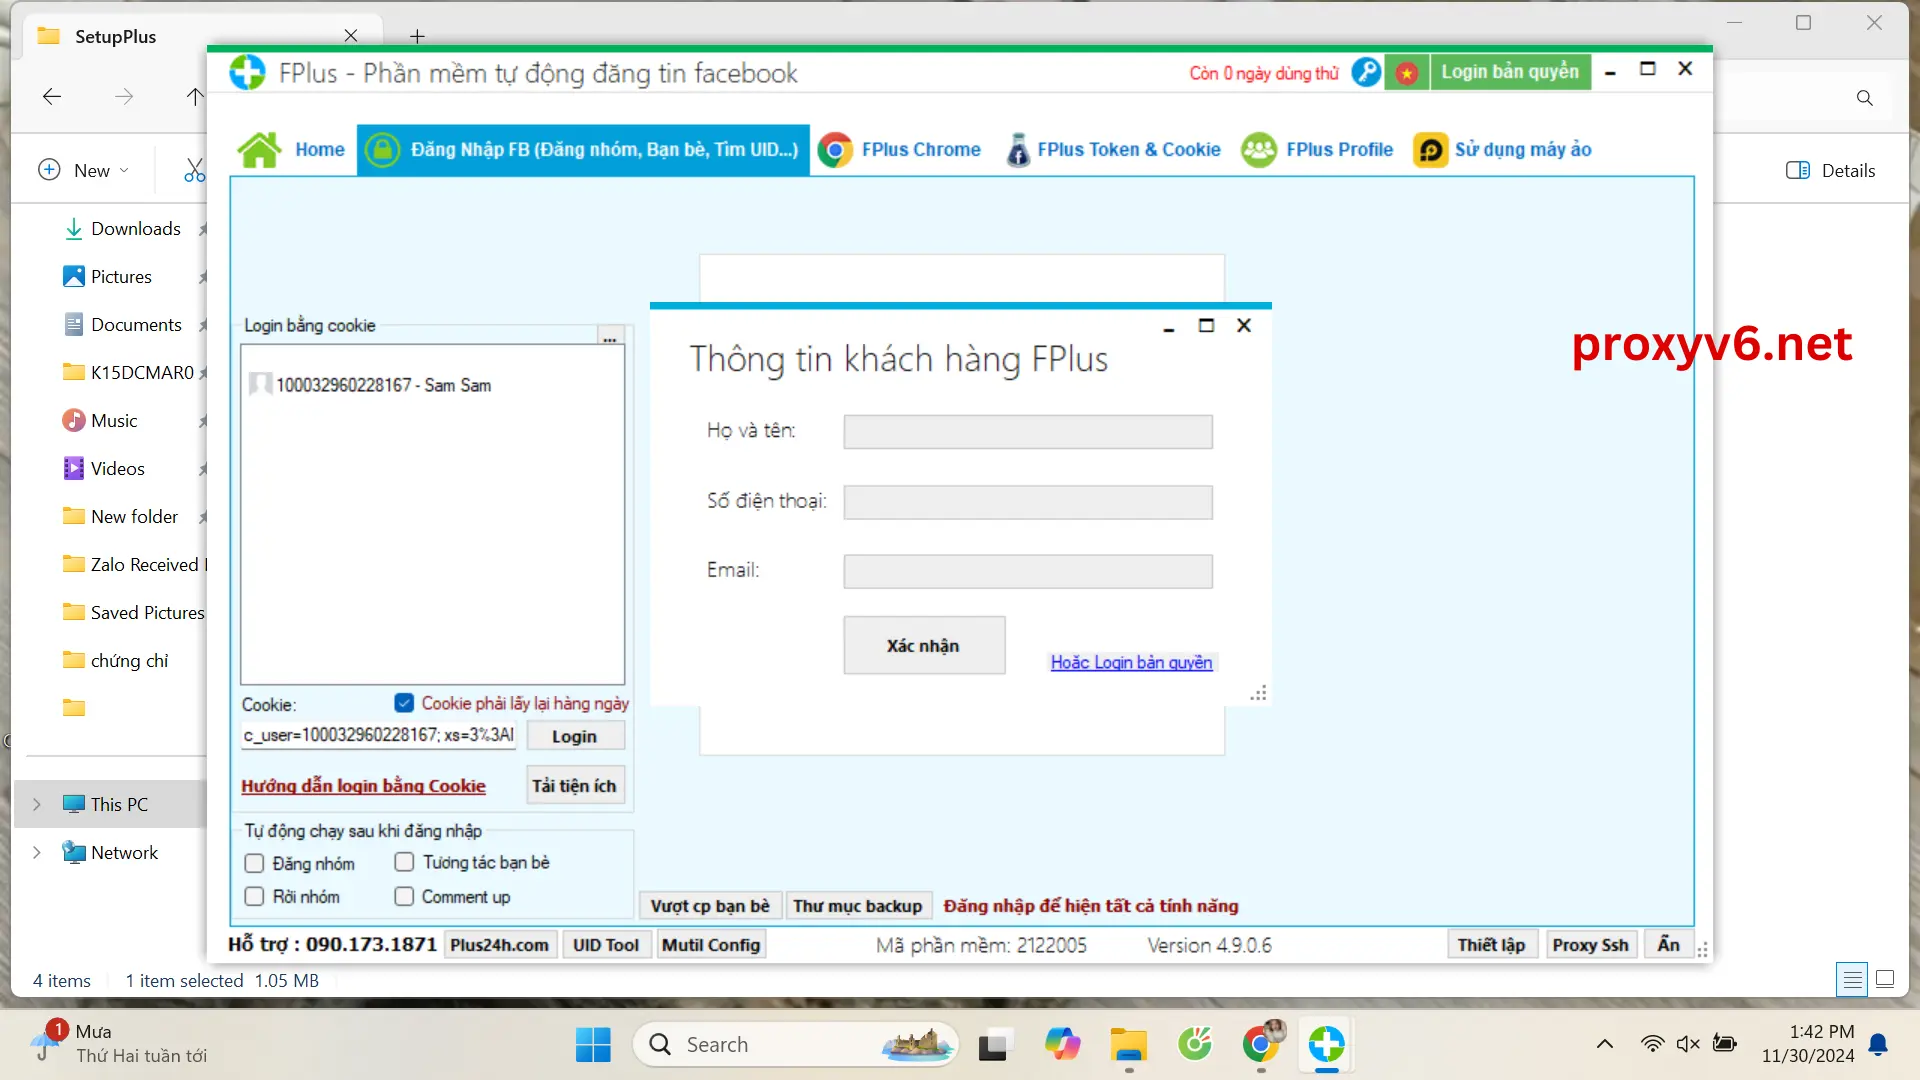Toggle Cookie phải lấy lại hằng ngày checkbox
Image resolution: width=1920 pixels, height=1080 pixels.
[x=404, y=703]
